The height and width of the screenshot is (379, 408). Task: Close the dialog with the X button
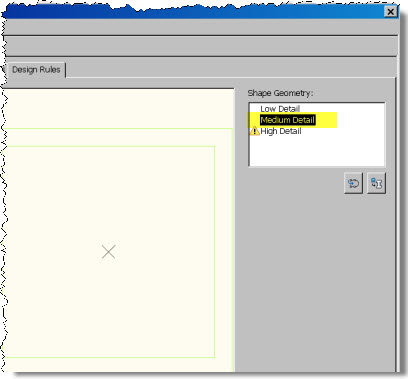390,12
